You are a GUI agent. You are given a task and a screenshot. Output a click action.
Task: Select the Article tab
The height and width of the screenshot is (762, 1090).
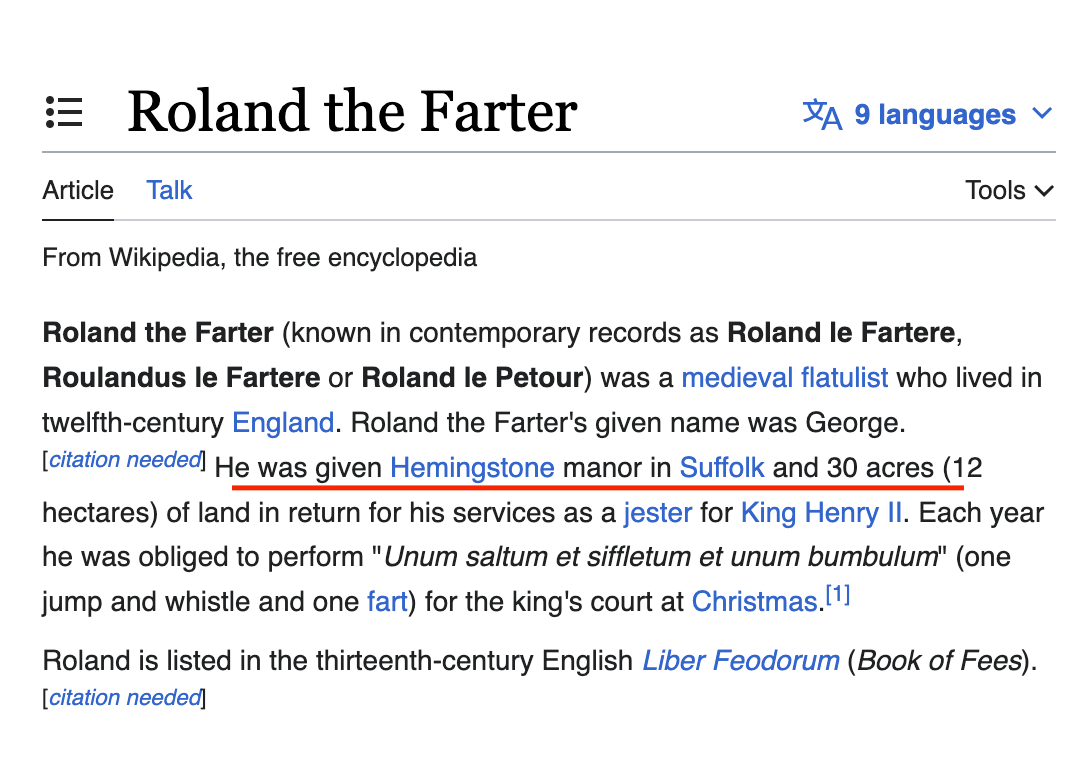[x=77, y=190]
